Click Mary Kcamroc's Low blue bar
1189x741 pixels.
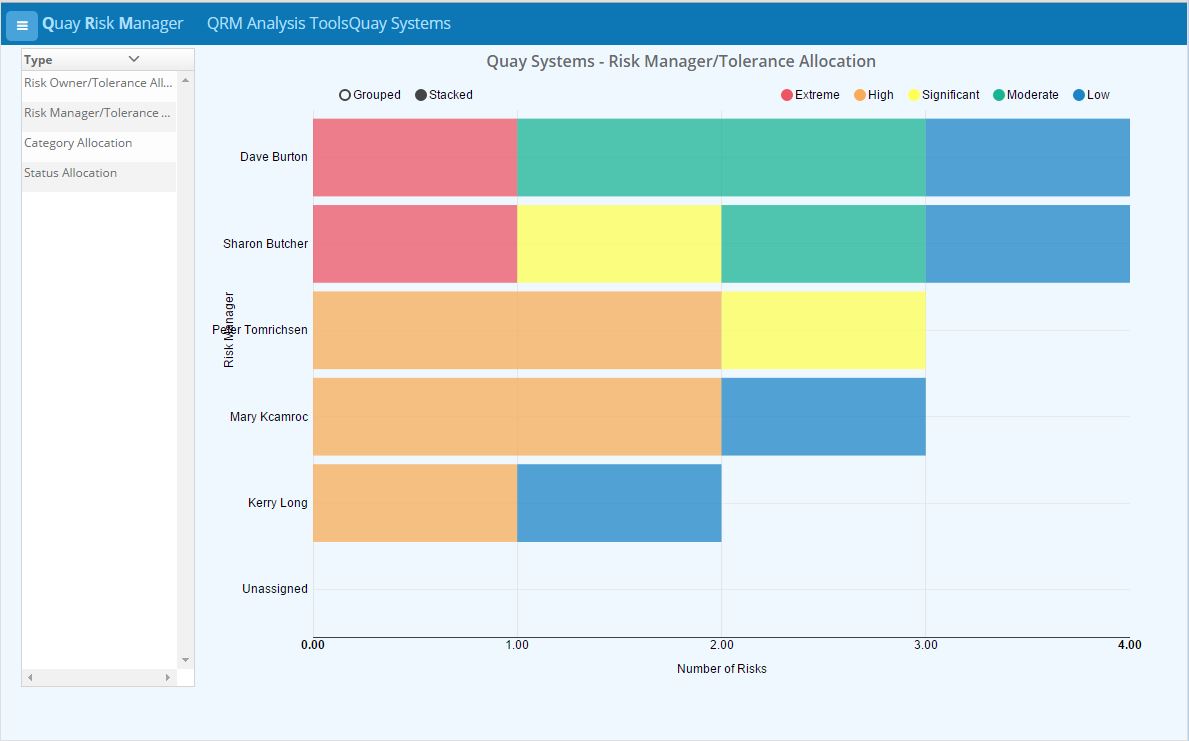click(x=824, y=416)
